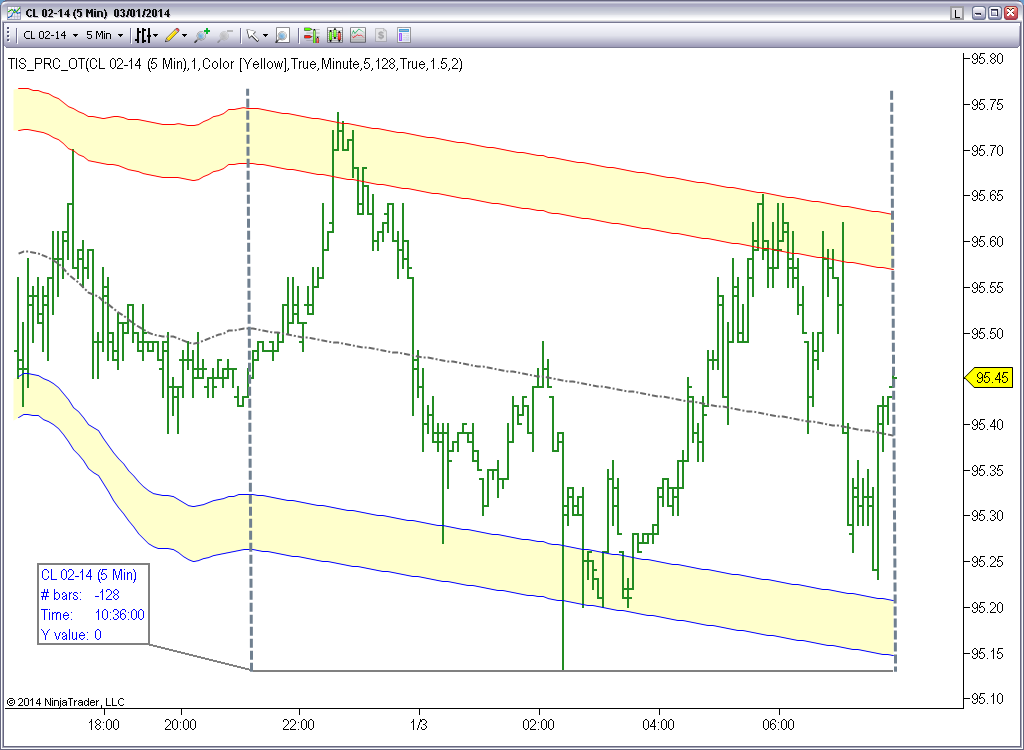Toggle the crosshair magnifier tool
The image size is (1024, 750).
(285, 35)
